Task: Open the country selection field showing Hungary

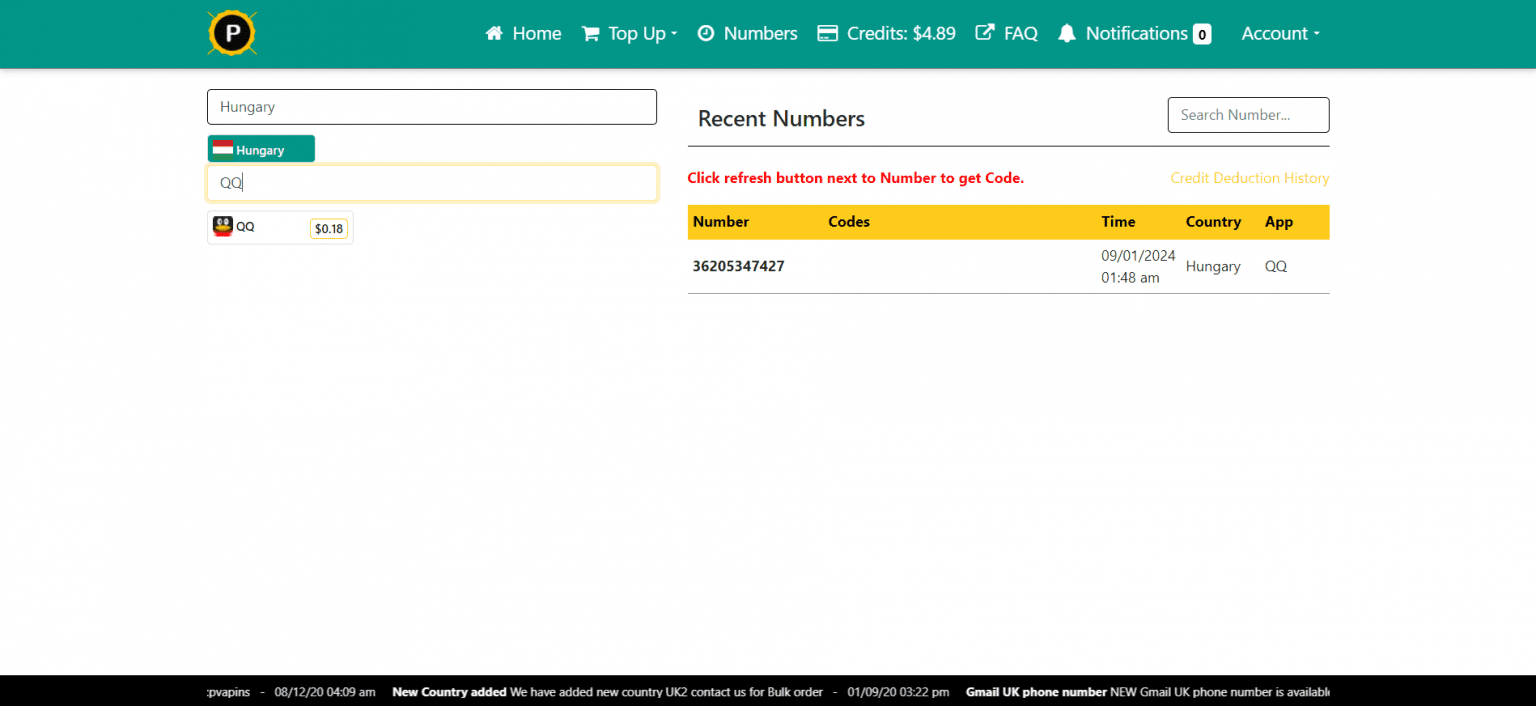Action: pyautogui.click(x=432, y=107)
